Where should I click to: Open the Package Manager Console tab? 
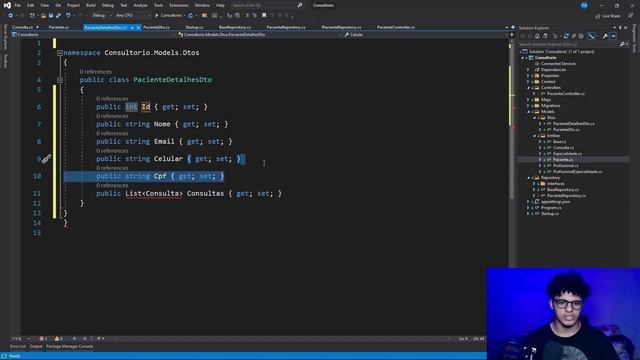click(69, 347)
